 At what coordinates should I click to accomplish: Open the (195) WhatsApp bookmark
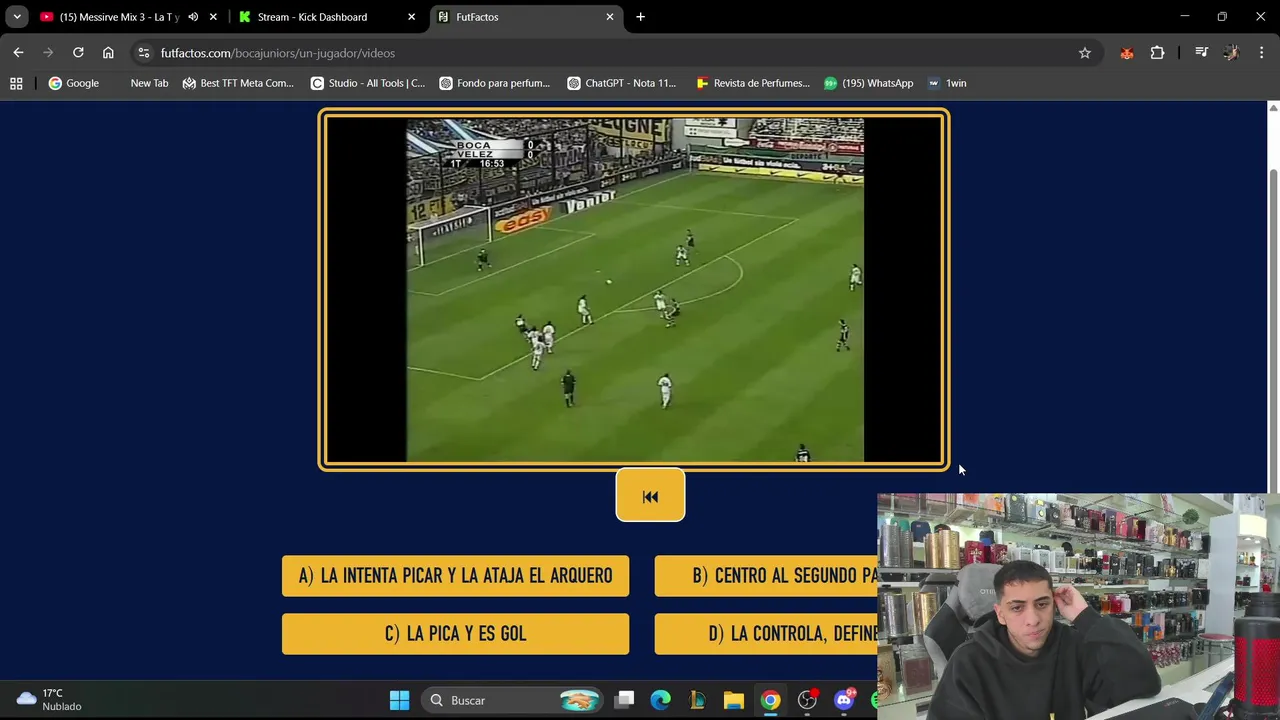(868, 83)
